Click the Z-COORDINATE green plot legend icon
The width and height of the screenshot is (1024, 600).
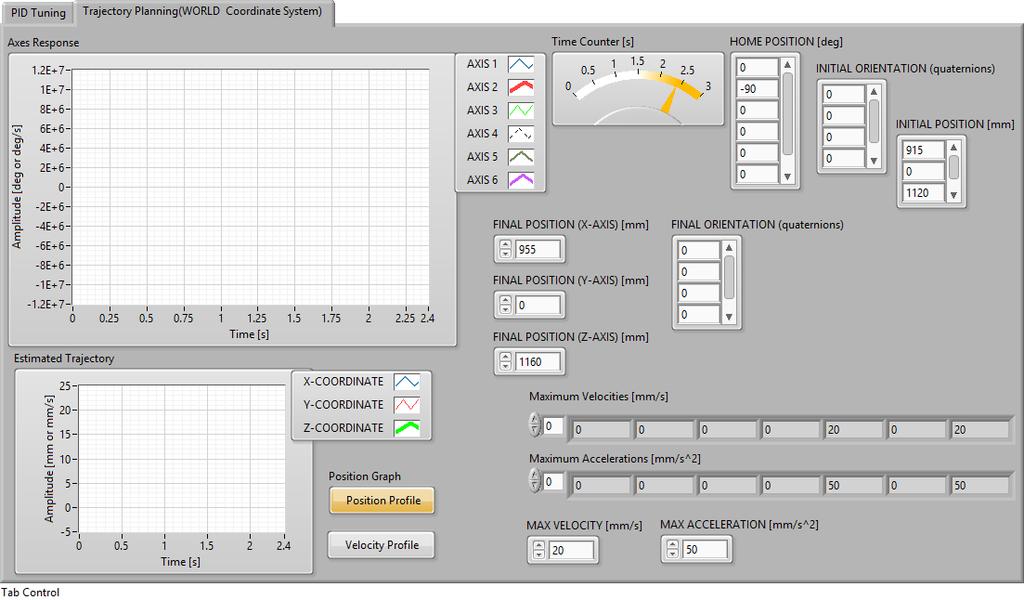coord(406,428)
